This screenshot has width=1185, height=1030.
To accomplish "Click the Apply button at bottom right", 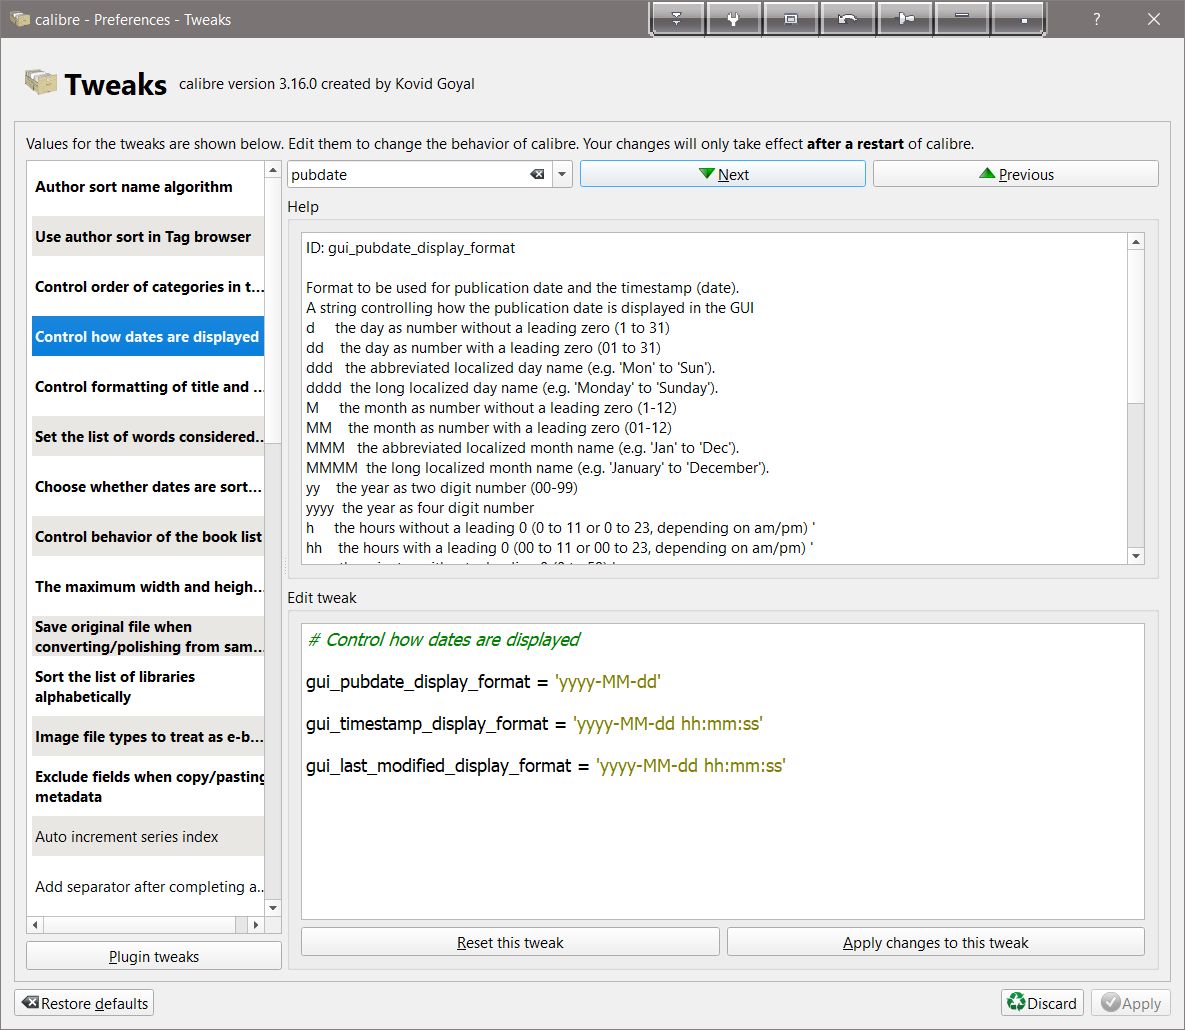I will tap(1131, 1003).
